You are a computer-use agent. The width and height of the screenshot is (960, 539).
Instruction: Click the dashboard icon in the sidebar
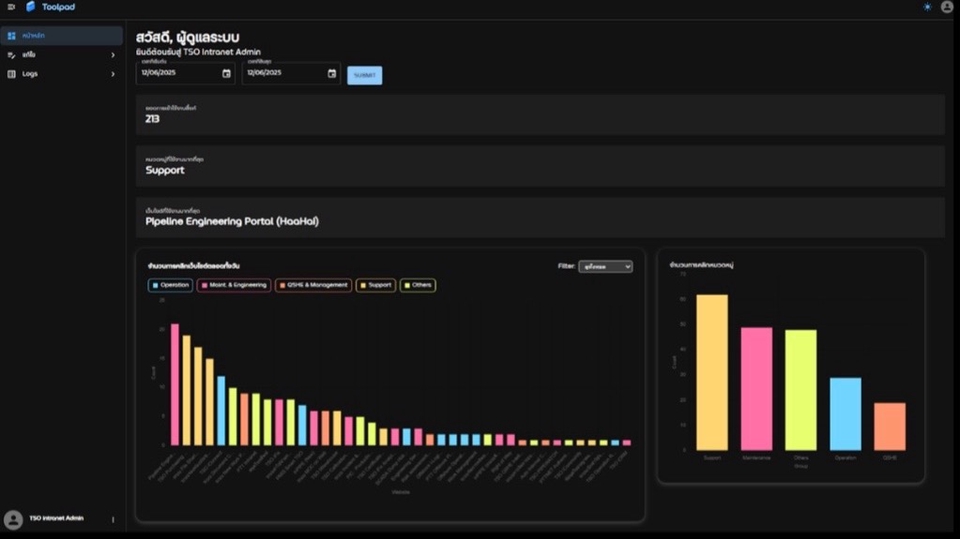(12, 36)
